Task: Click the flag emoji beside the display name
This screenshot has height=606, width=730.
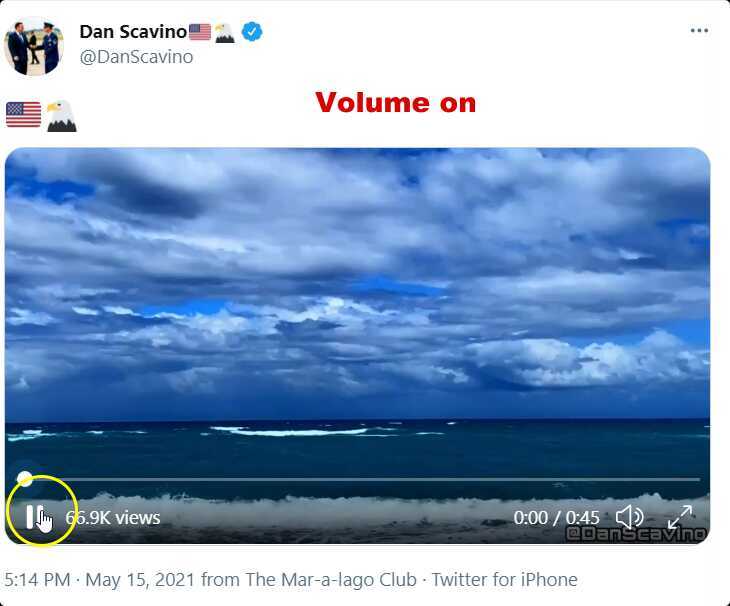Action: pos(200,32)
